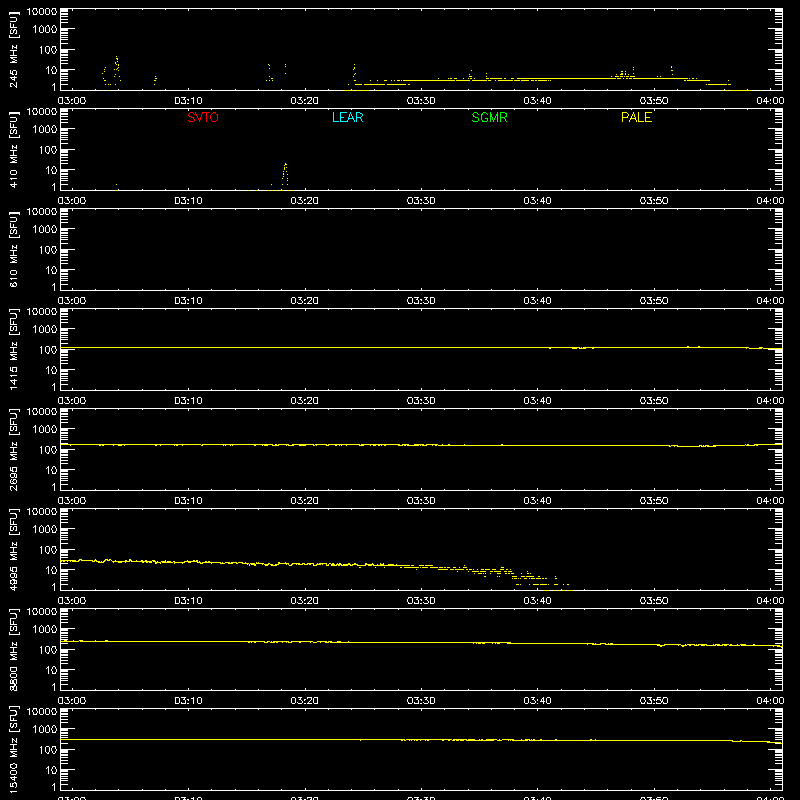Click the 03:30 tick label under 8800 MHz plot

coord(421,701)
